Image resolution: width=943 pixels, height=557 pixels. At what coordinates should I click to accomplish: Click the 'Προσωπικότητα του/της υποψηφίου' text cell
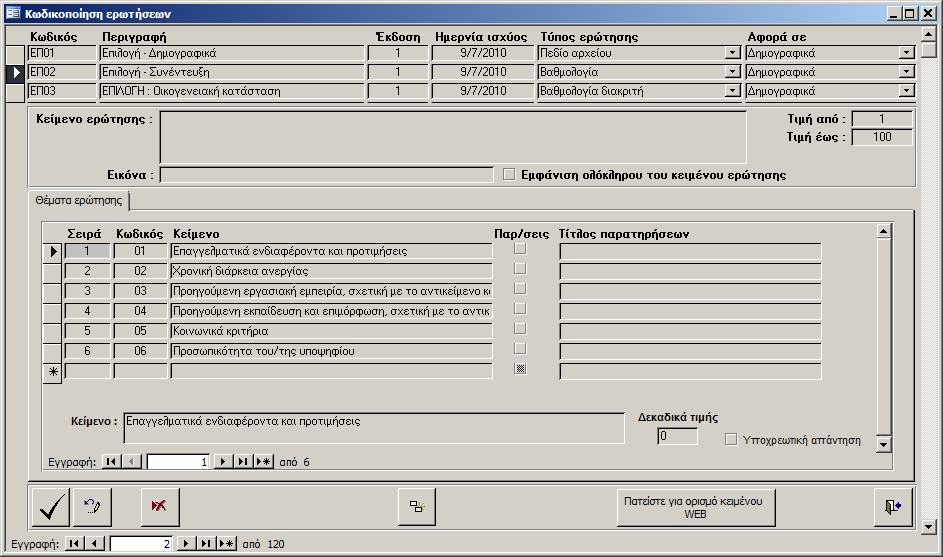(x=331, y=351)
